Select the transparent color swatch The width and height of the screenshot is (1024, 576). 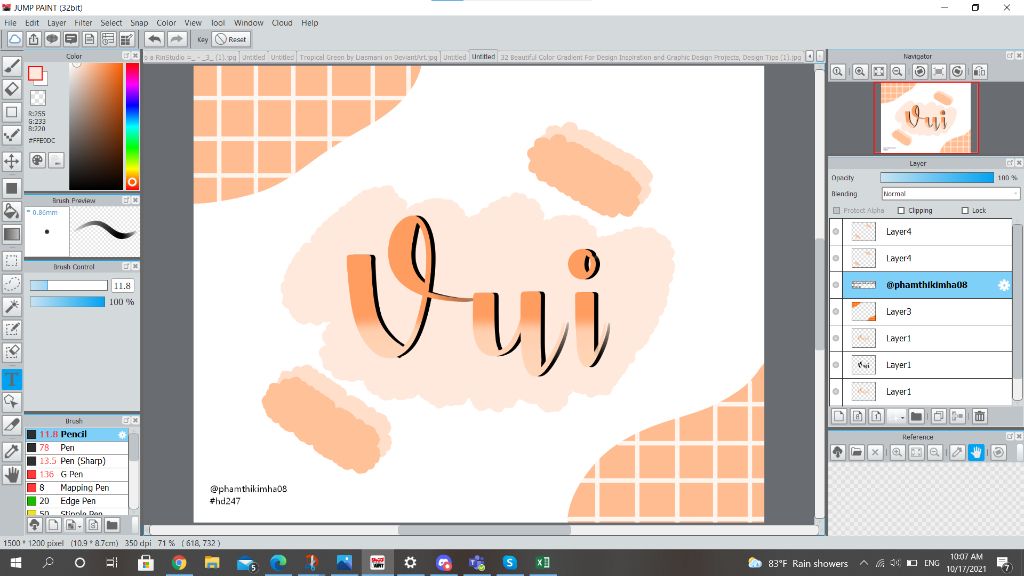39,98
